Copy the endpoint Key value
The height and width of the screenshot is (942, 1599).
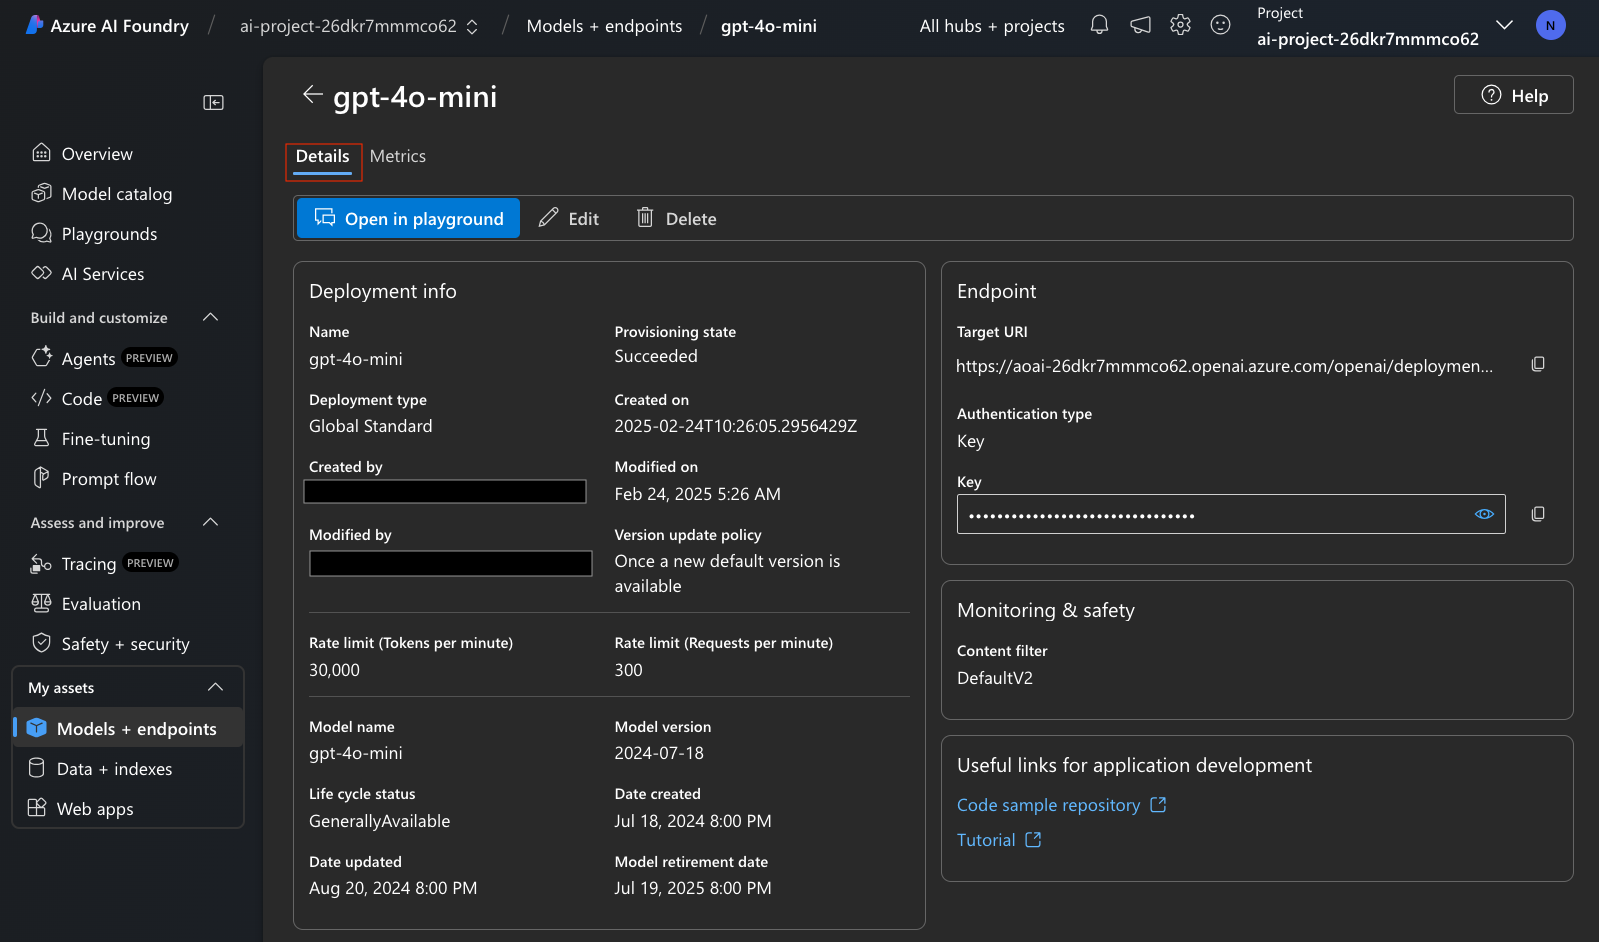click(1538, 514)
